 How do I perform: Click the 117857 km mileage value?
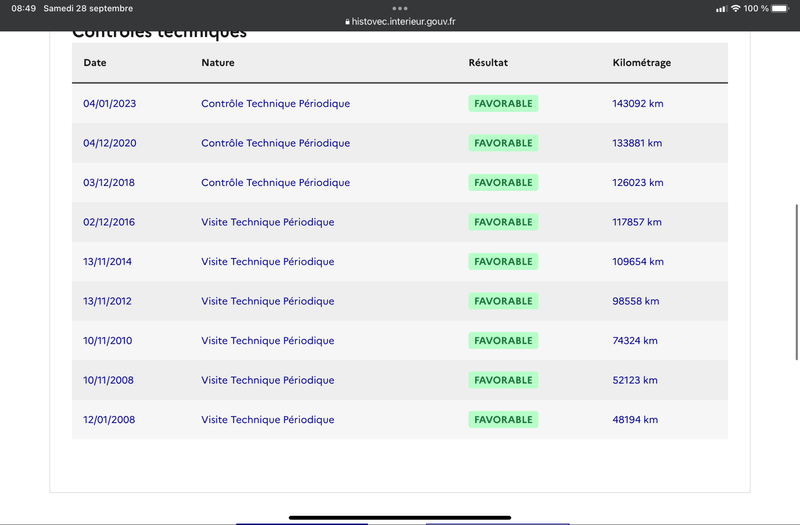(x=637, y=222)
